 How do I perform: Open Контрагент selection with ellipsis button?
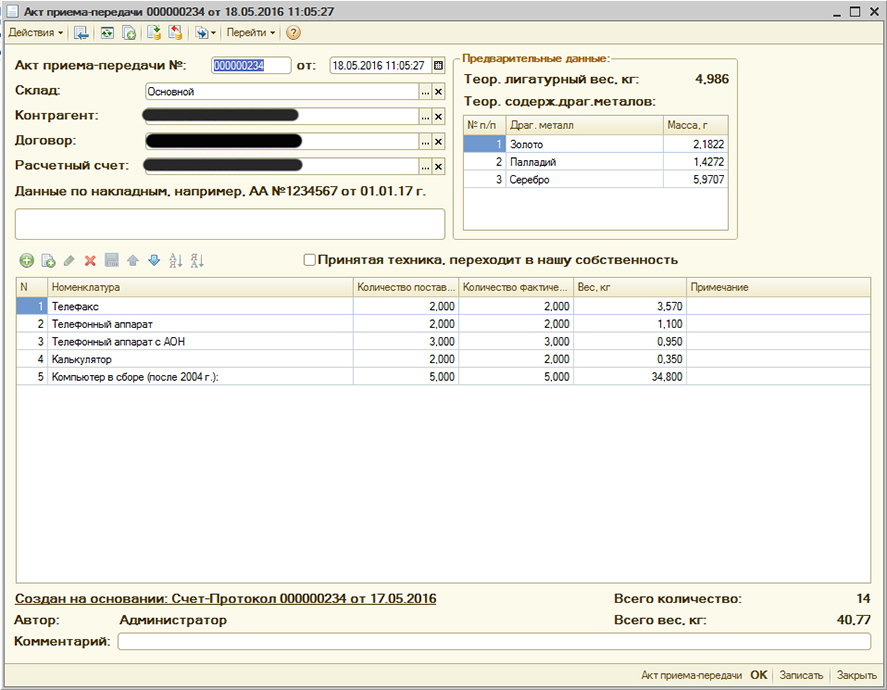tap(424, 116)
